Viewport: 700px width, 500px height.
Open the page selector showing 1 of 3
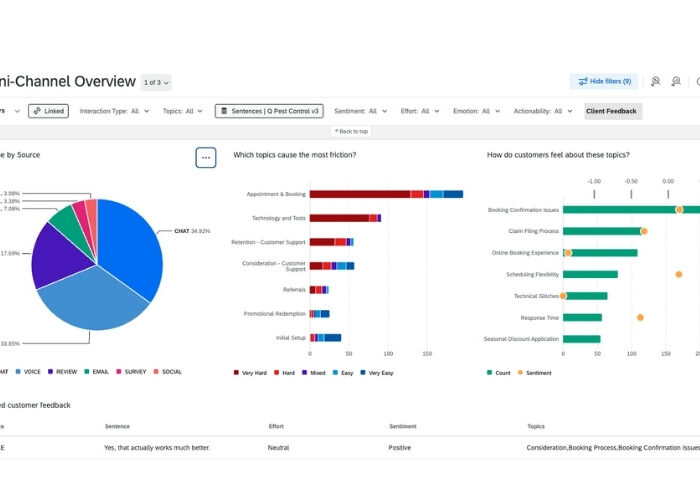tap(156, 82)
